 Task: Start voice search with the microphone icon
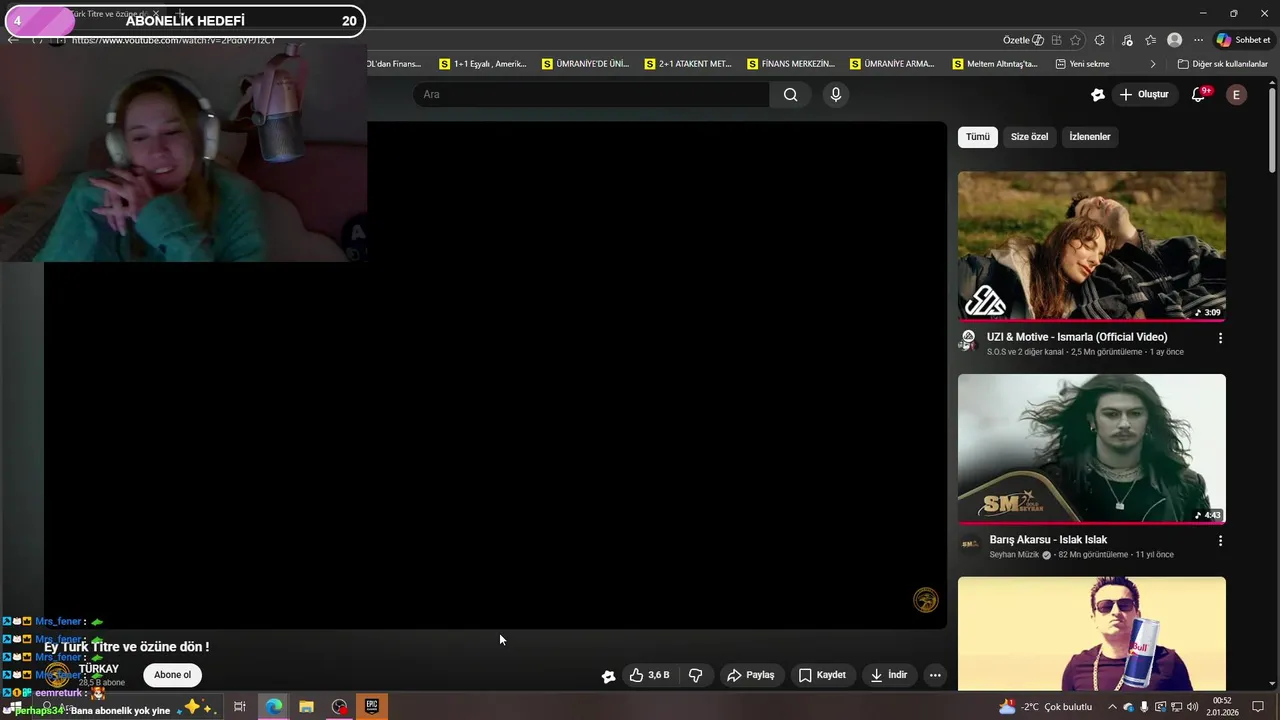point(836,94)
